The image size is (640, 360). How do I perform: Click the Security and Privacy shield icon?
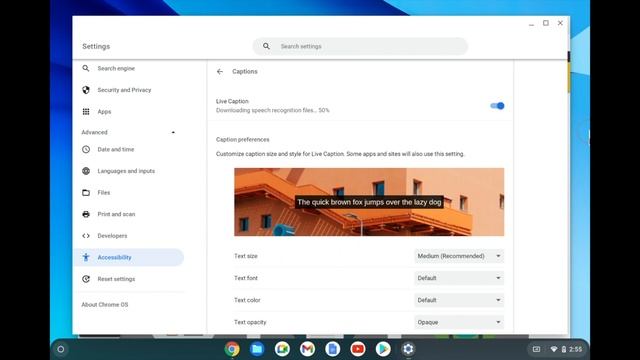coord(86,90)
